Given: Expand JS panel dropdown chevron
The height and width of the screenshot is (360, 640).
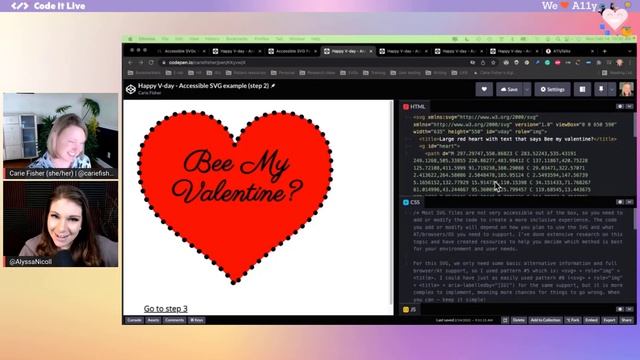Looking at the screenshot, I should pyautogui.click(x=629, y=309).
